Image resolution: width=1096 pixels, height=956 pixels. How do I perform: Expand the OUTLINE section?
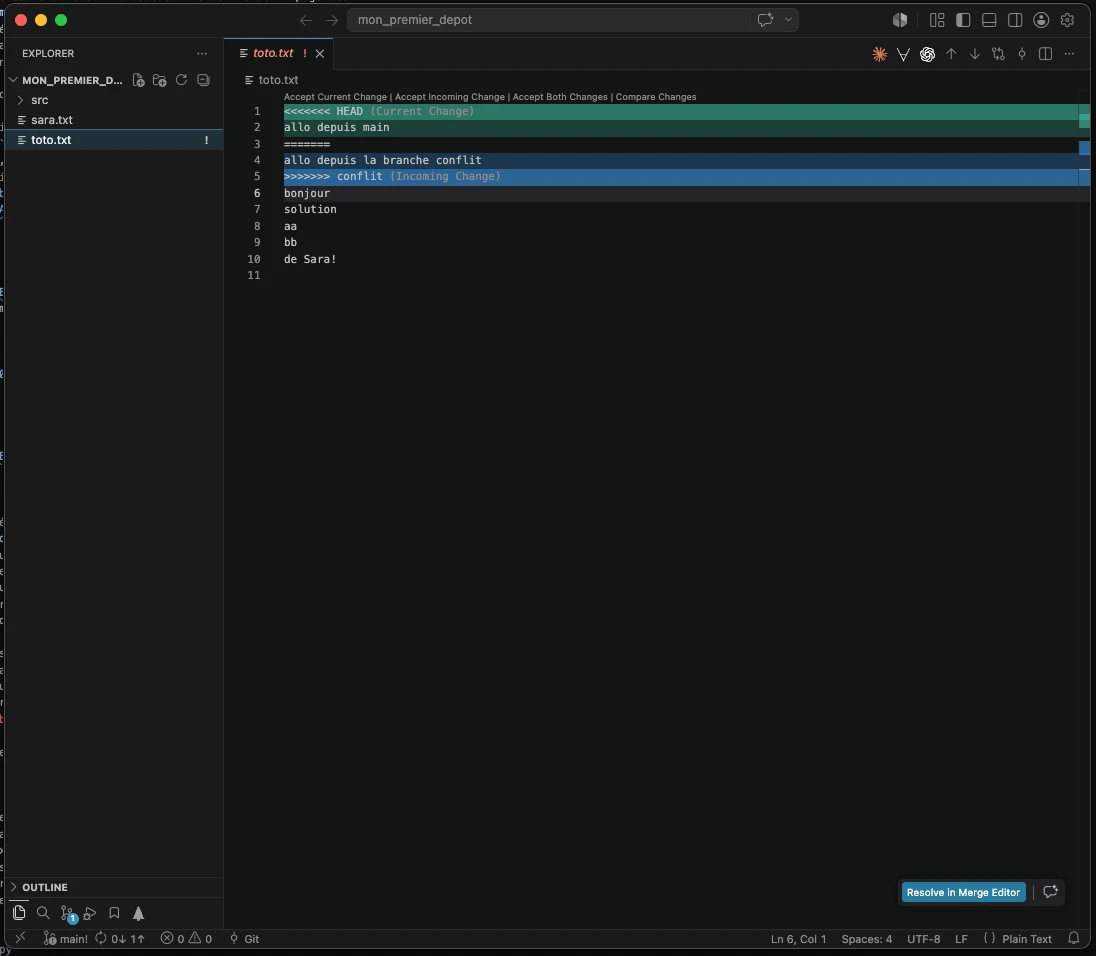pyautogui.click(x=115, y=887)
